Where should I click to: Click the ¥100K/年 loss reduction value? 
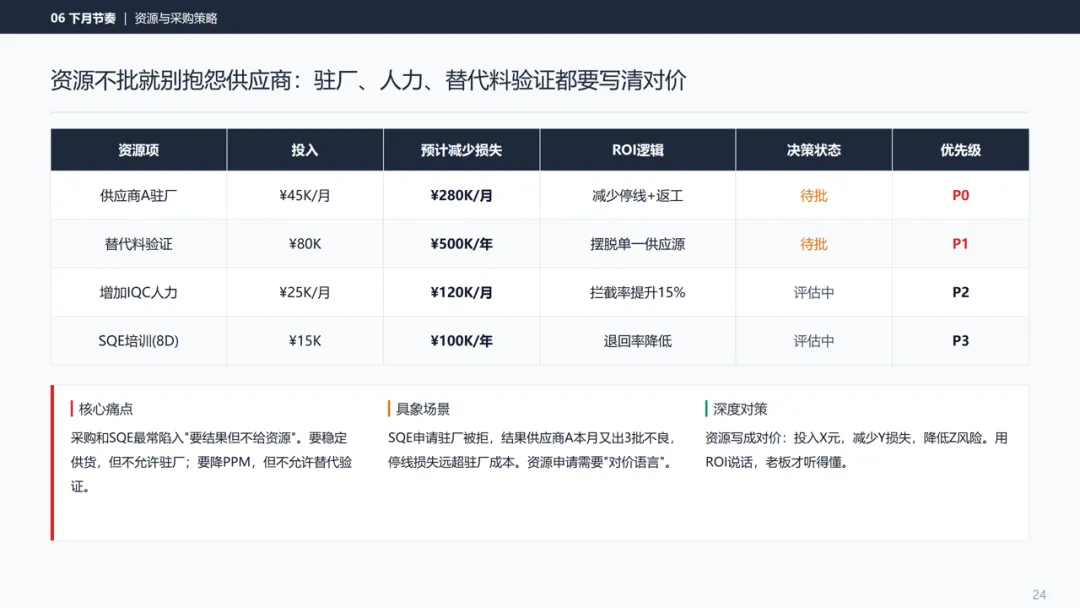[x=461, y=341]
